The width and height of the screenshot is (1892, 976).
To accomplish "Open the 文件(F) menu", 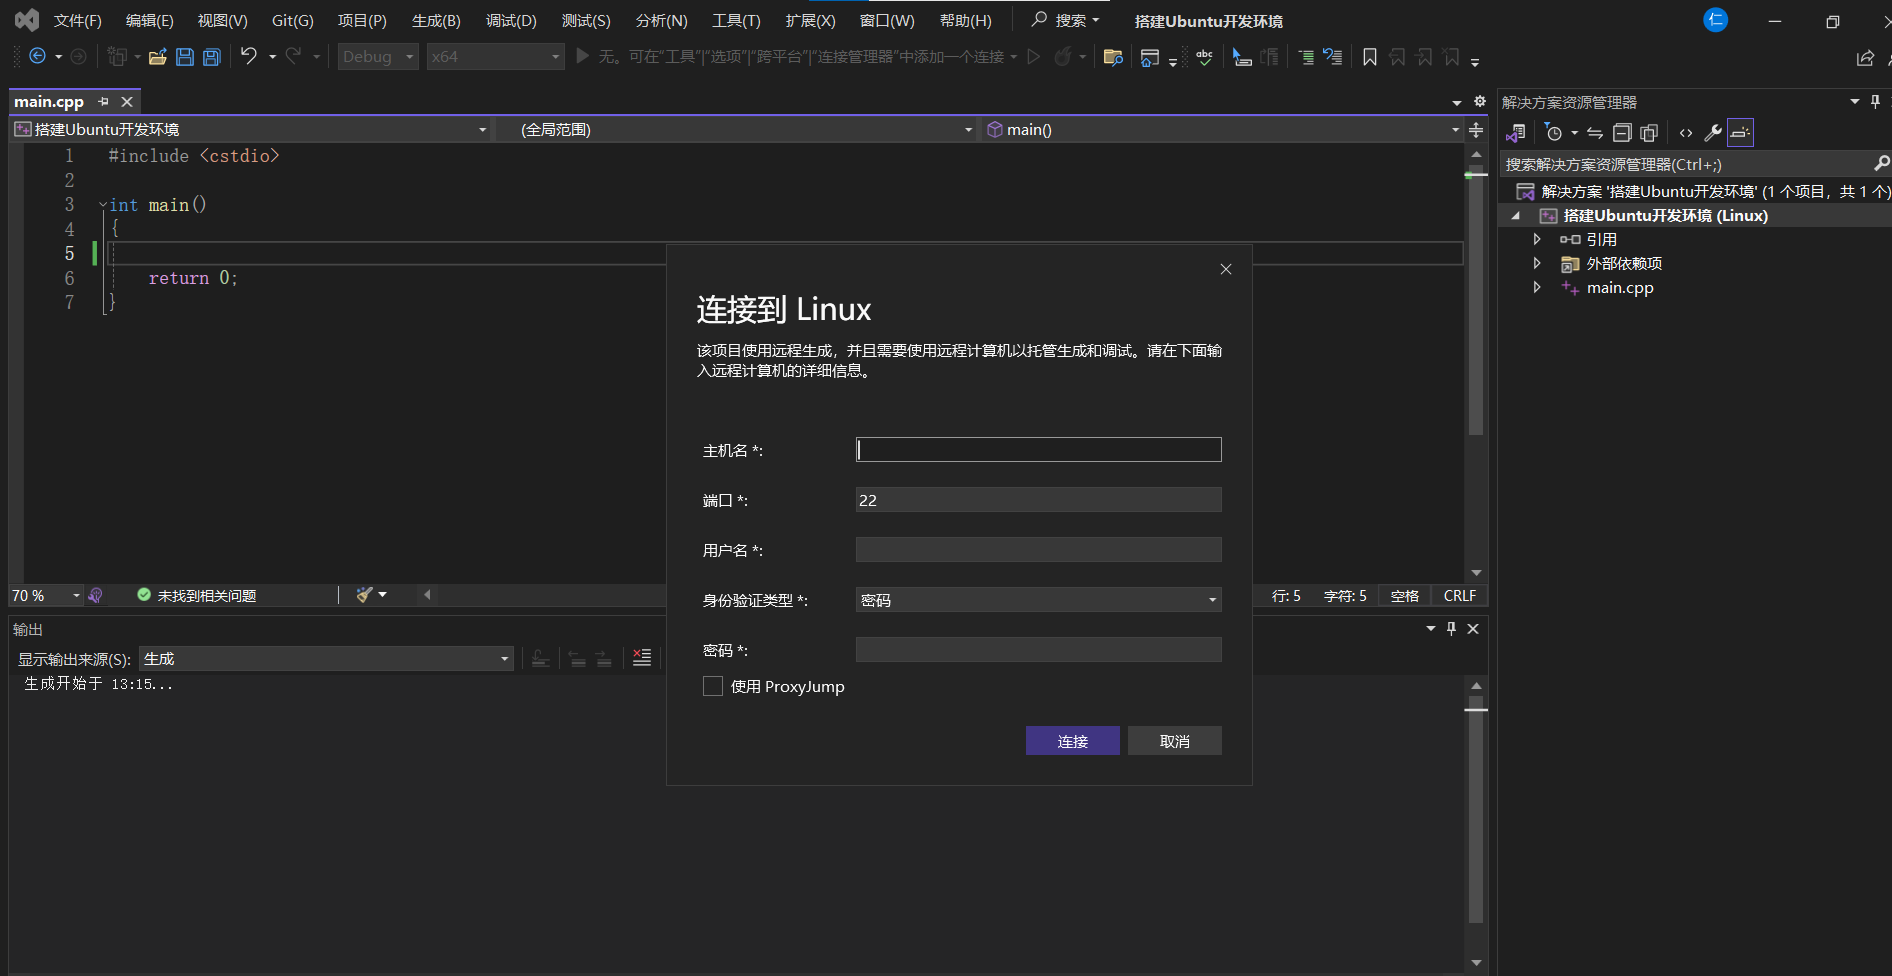I will [x=78, y=21].
